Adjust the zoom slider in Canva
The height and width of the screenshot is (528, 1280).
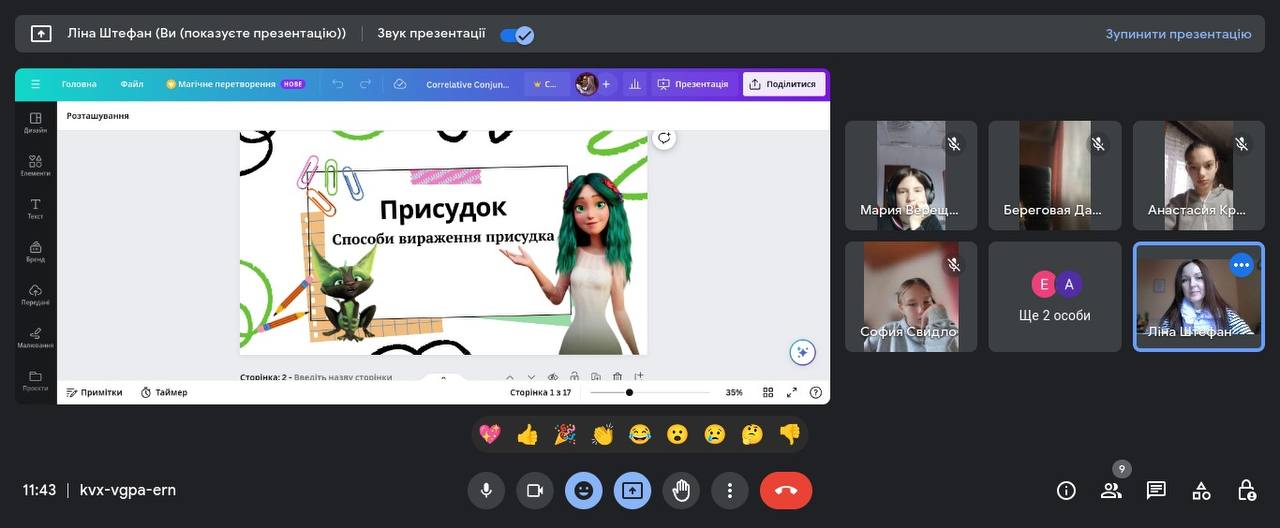tap(629, 392)
